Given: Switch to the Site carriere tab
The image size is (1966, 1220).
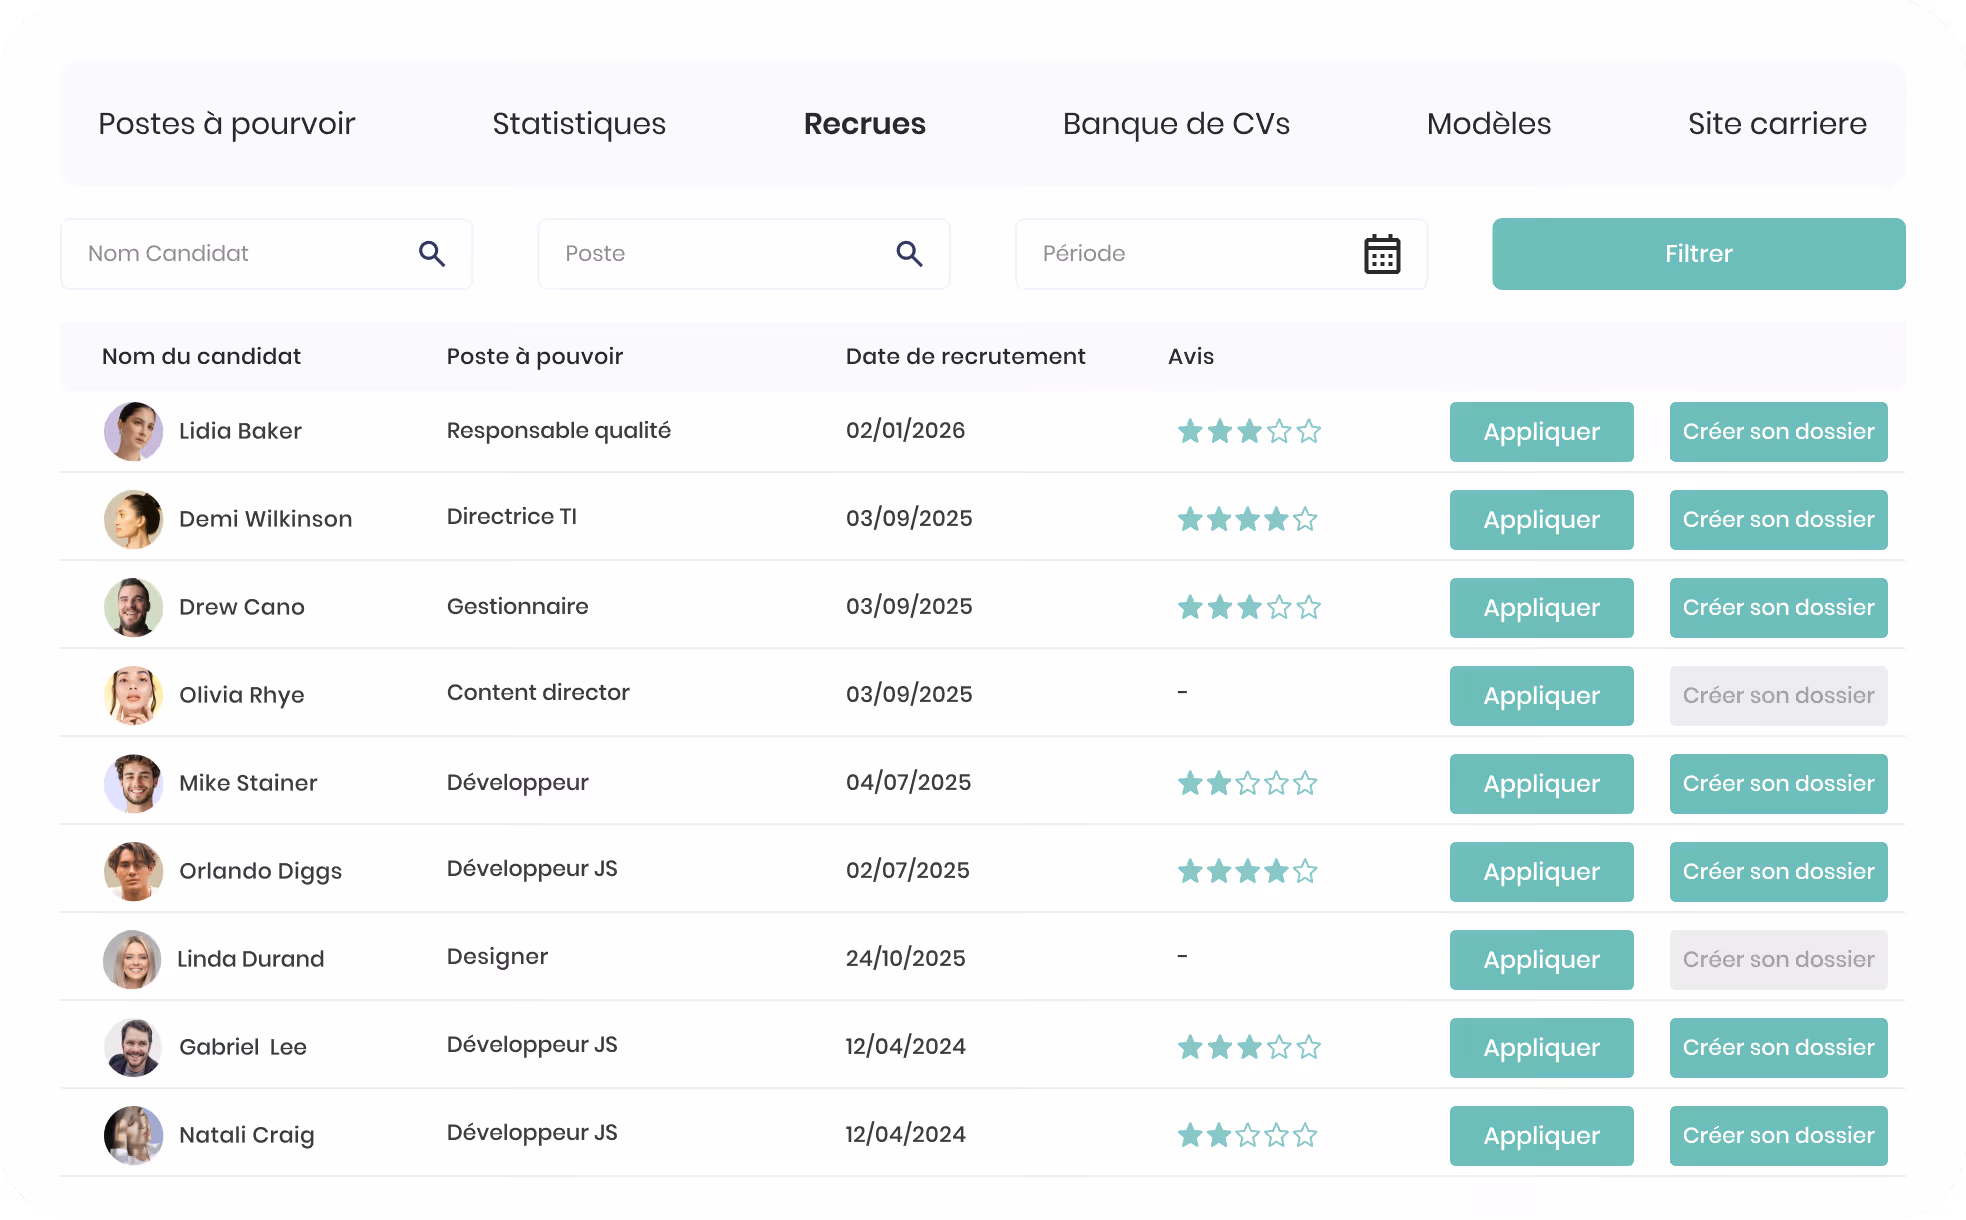Looking at the screenshot, I should coord(1777,124).
